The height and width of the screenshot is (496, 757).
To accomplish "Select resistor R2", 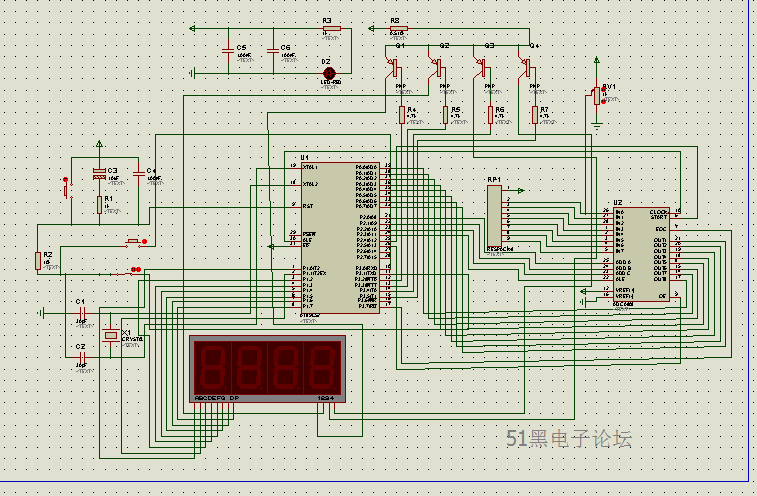I will [x=38, y=261].
